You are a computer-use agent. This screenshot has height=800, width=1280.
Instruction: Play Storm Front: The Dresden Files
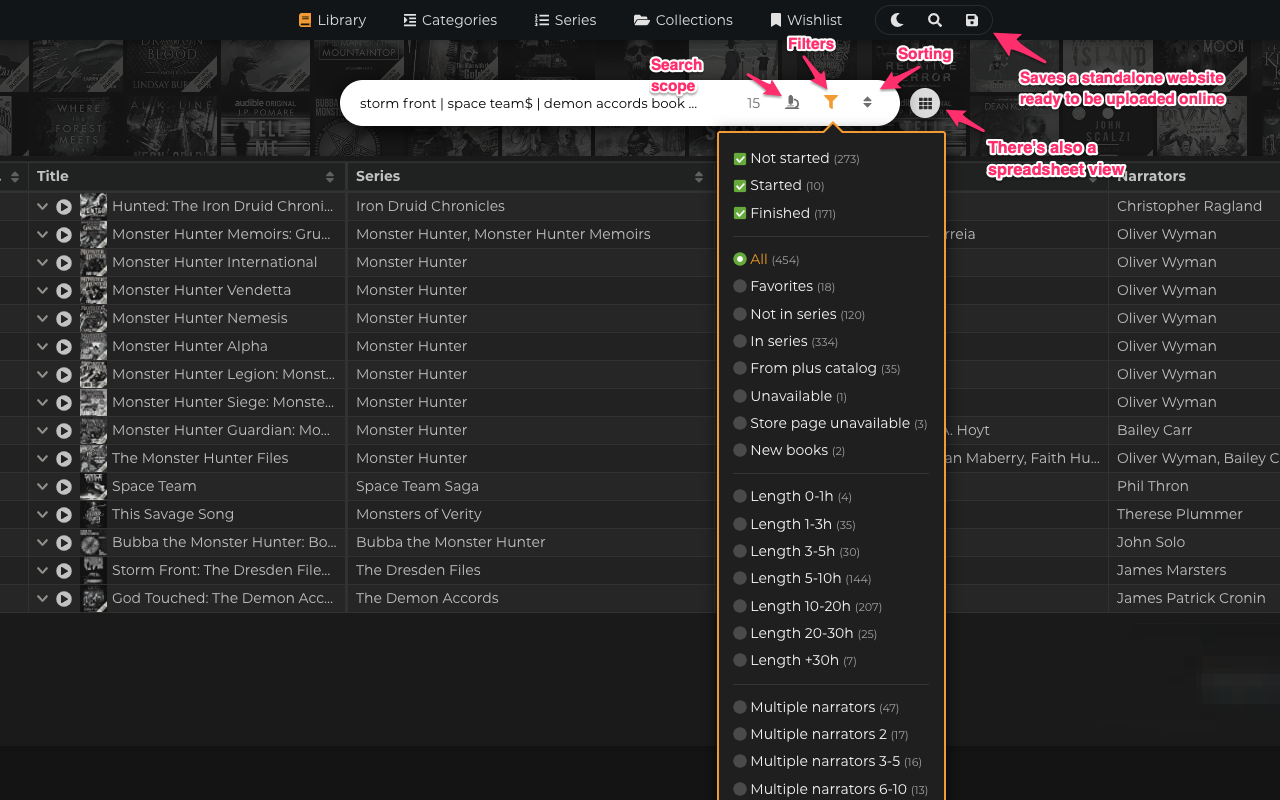(64, 570)
